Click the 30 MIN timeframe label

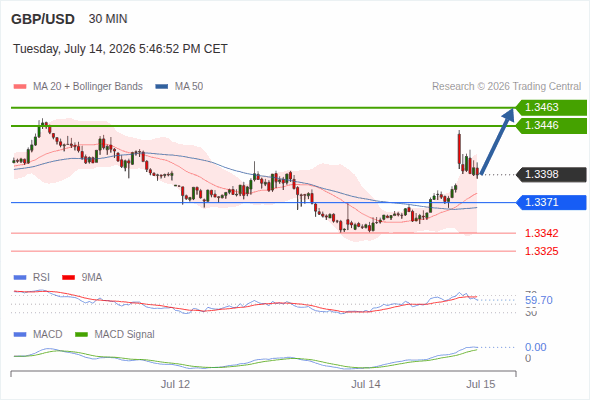pos(108,19)
